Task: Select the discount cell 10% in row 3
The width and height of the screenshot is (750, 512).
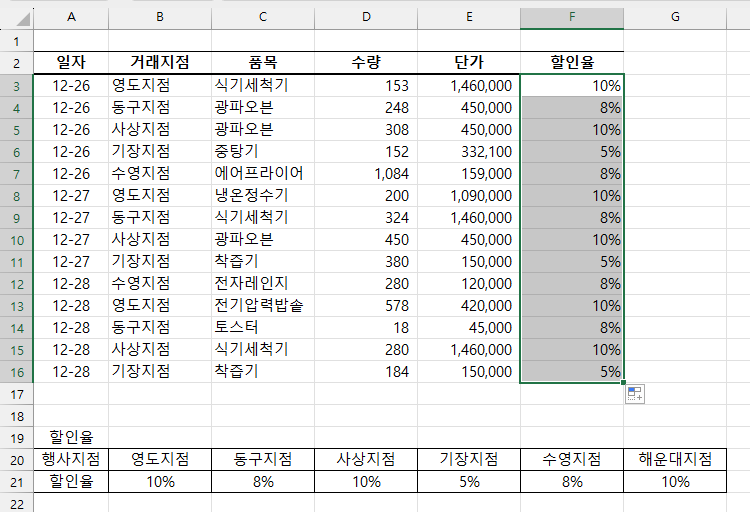Action: [x=572, y=85]
